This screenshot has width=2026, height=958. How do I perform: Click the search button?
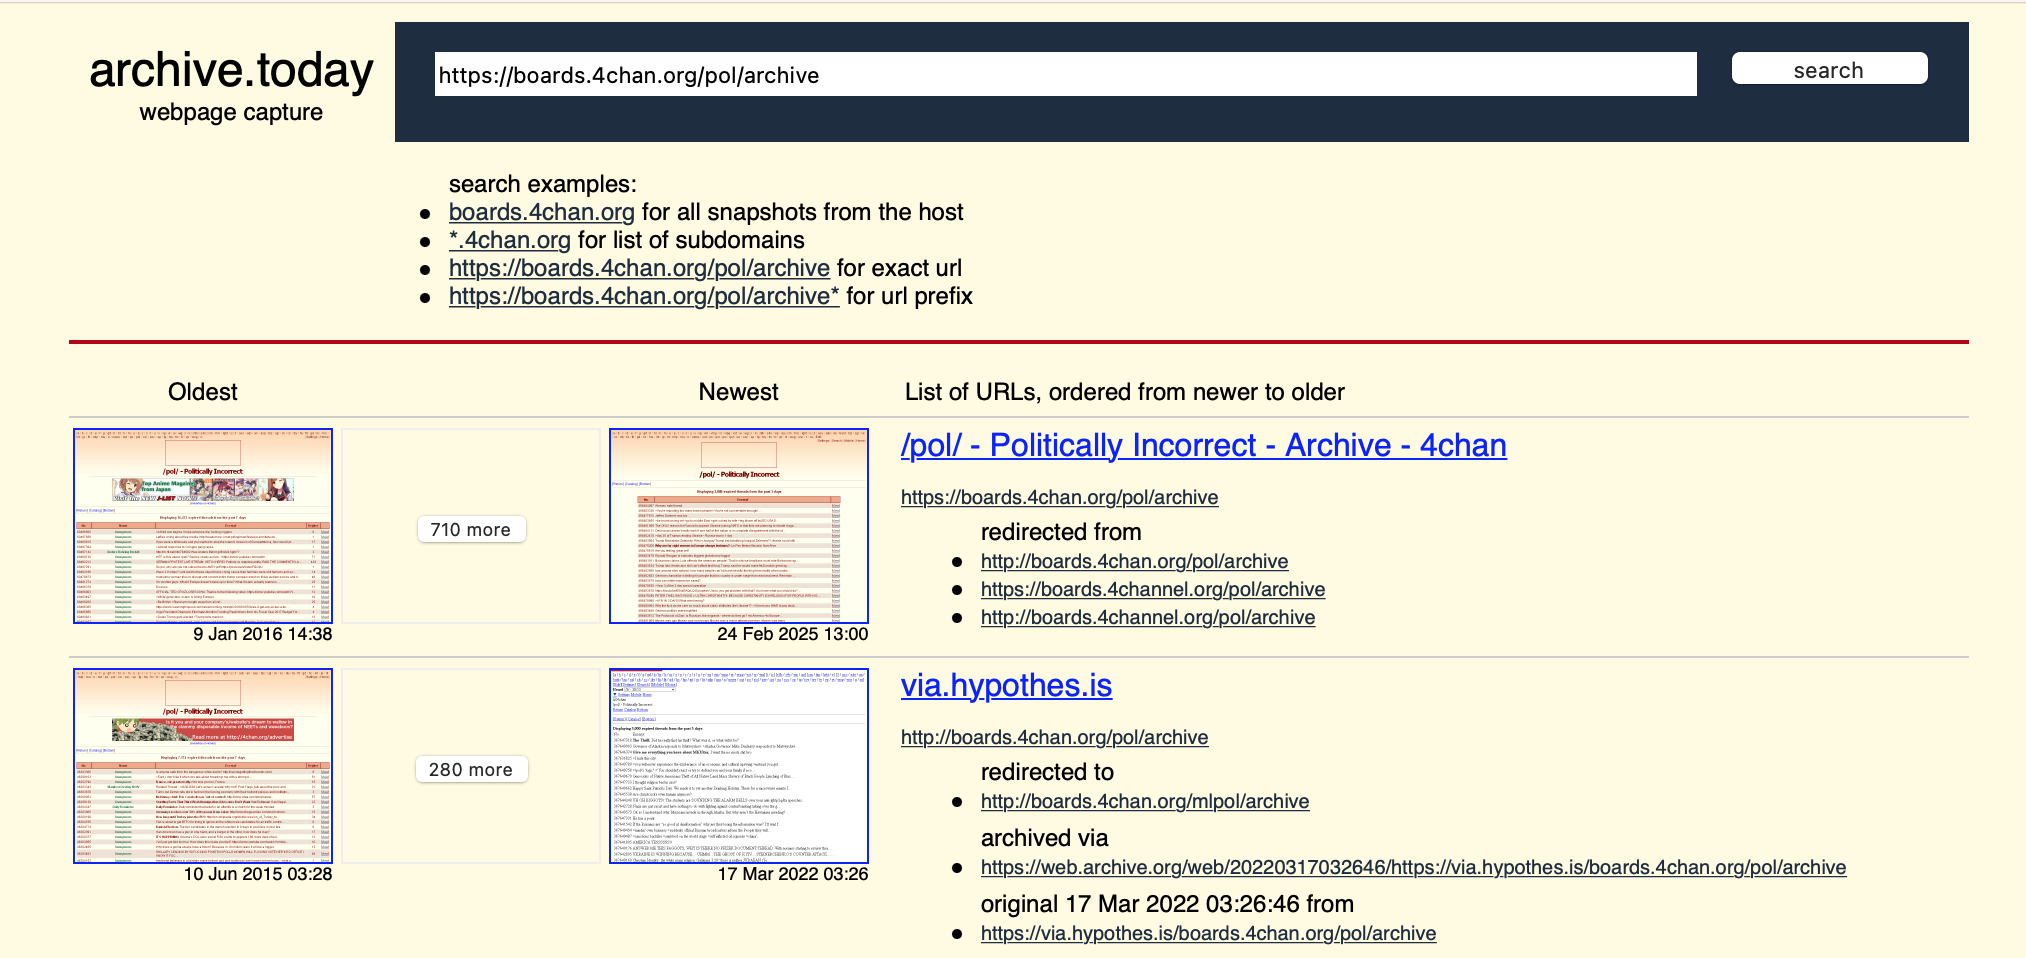1829,69
